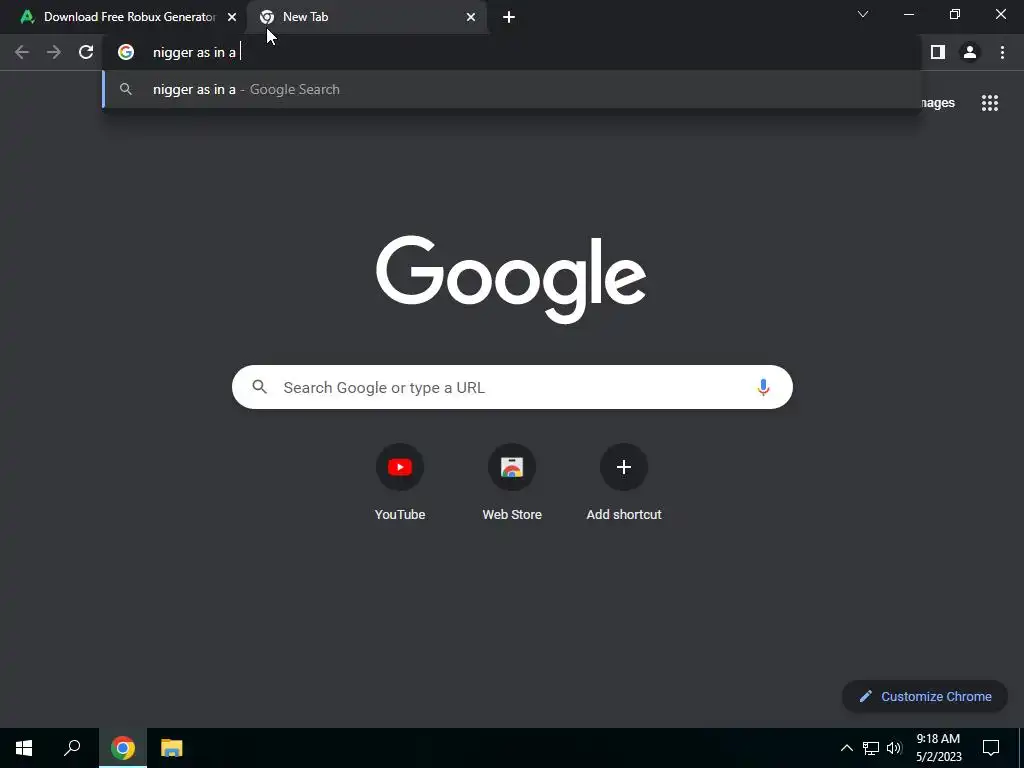Click the magnifier in the Google search box
Viewport: 1024px width, 768px height.
point(259,387)
